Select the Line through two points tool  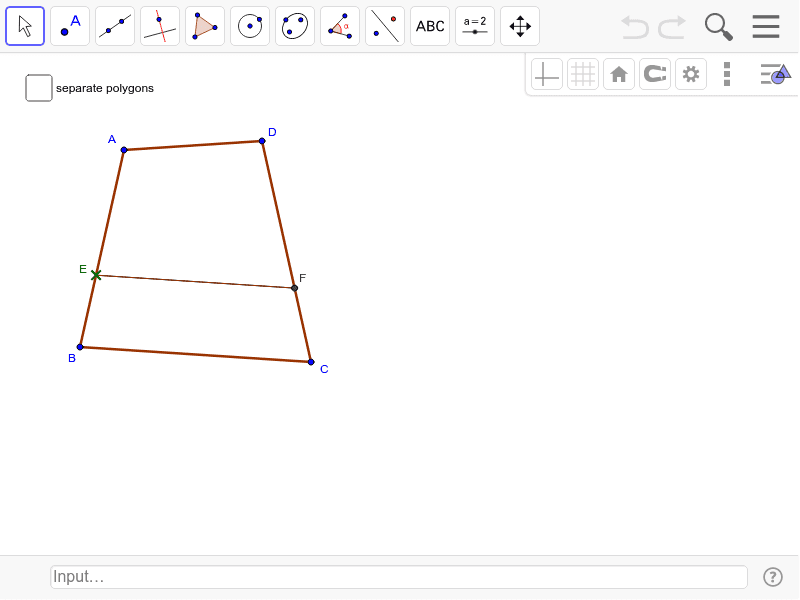click(115, 26)
